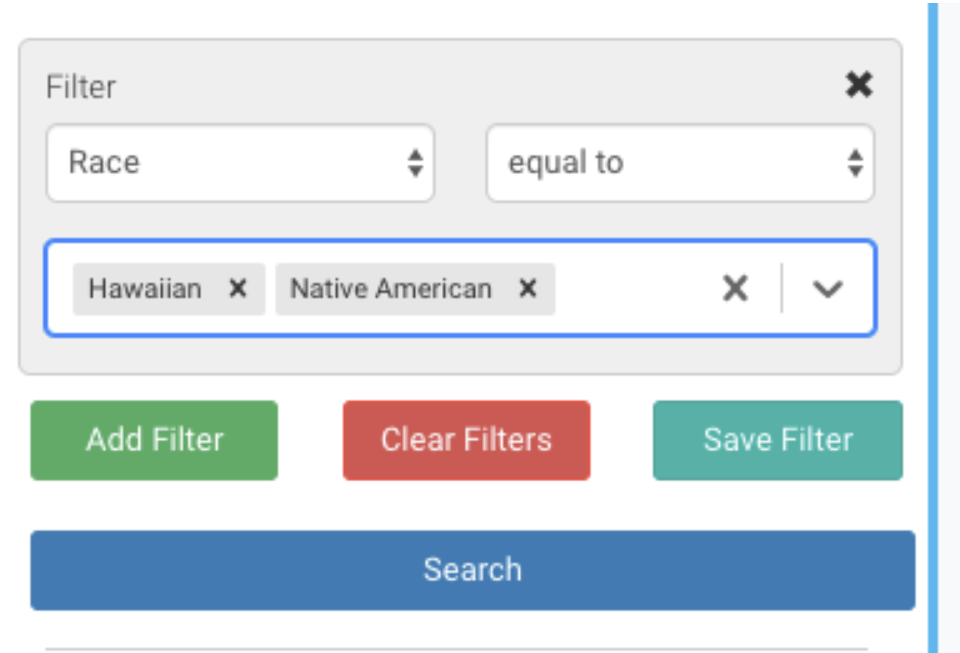Remove the Hawaiian tag
This screenshot has height=653, width=960.
tap(238, 289)
